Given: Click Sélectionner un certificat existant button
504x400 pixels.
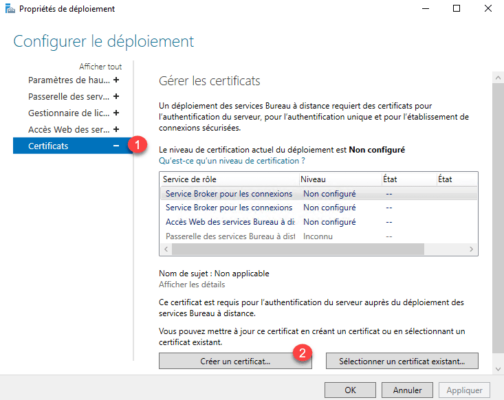Looking at the screenshot, I should 402,361.
